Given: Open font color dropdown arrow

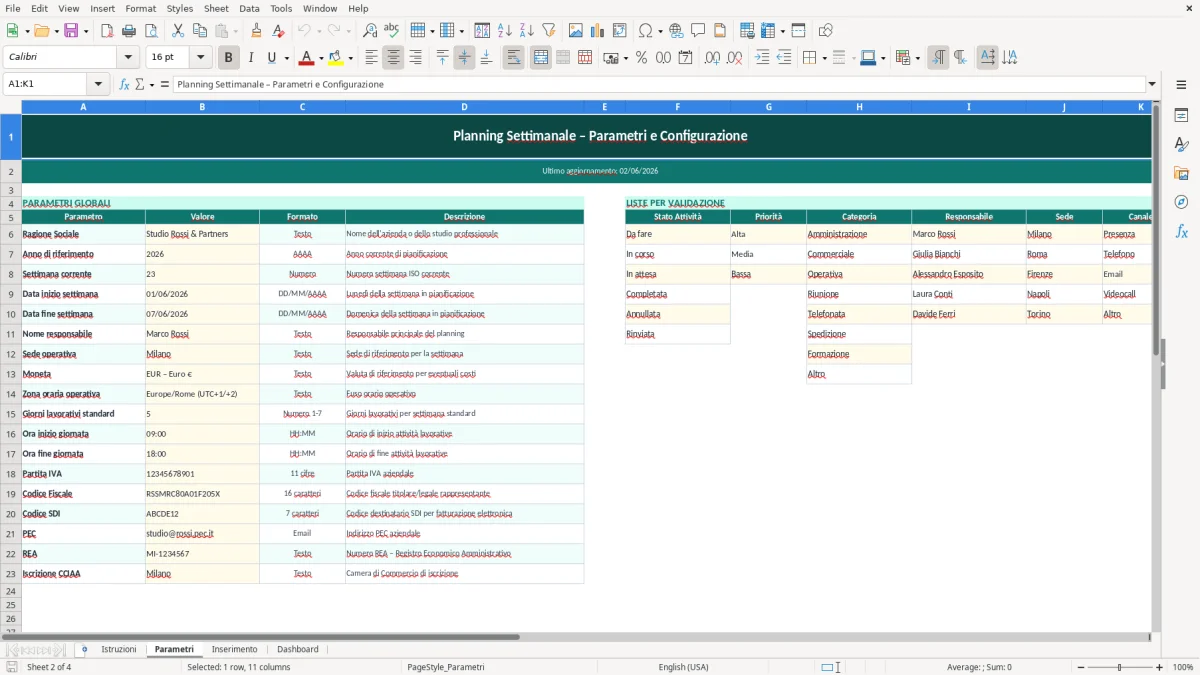Looking at the screenshot, I should [x=321, y=58].
